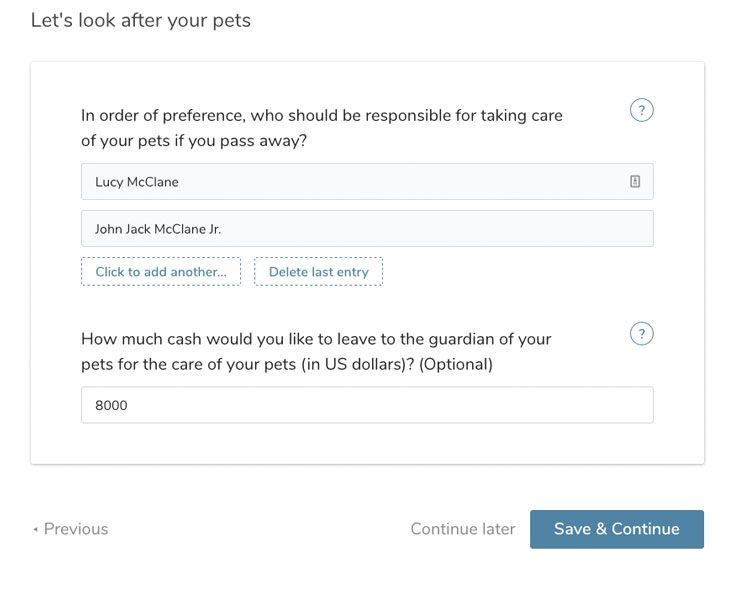Select the cash amount field containing 8000
The image size is (750, 600).
(367, 405)
